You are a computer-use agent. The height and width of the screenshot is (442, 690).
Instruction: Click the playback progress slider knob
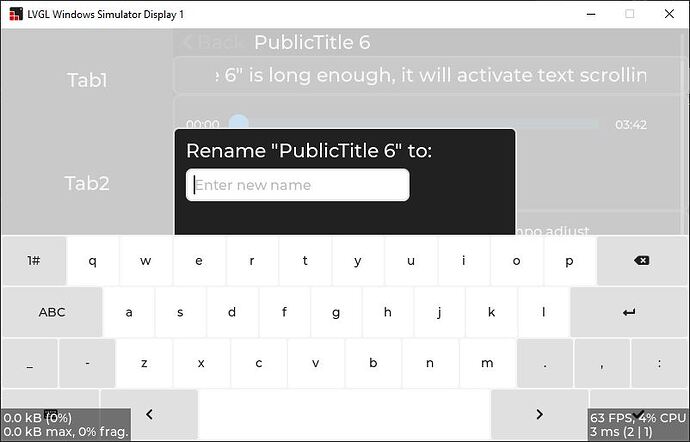[x=239, y=124]
